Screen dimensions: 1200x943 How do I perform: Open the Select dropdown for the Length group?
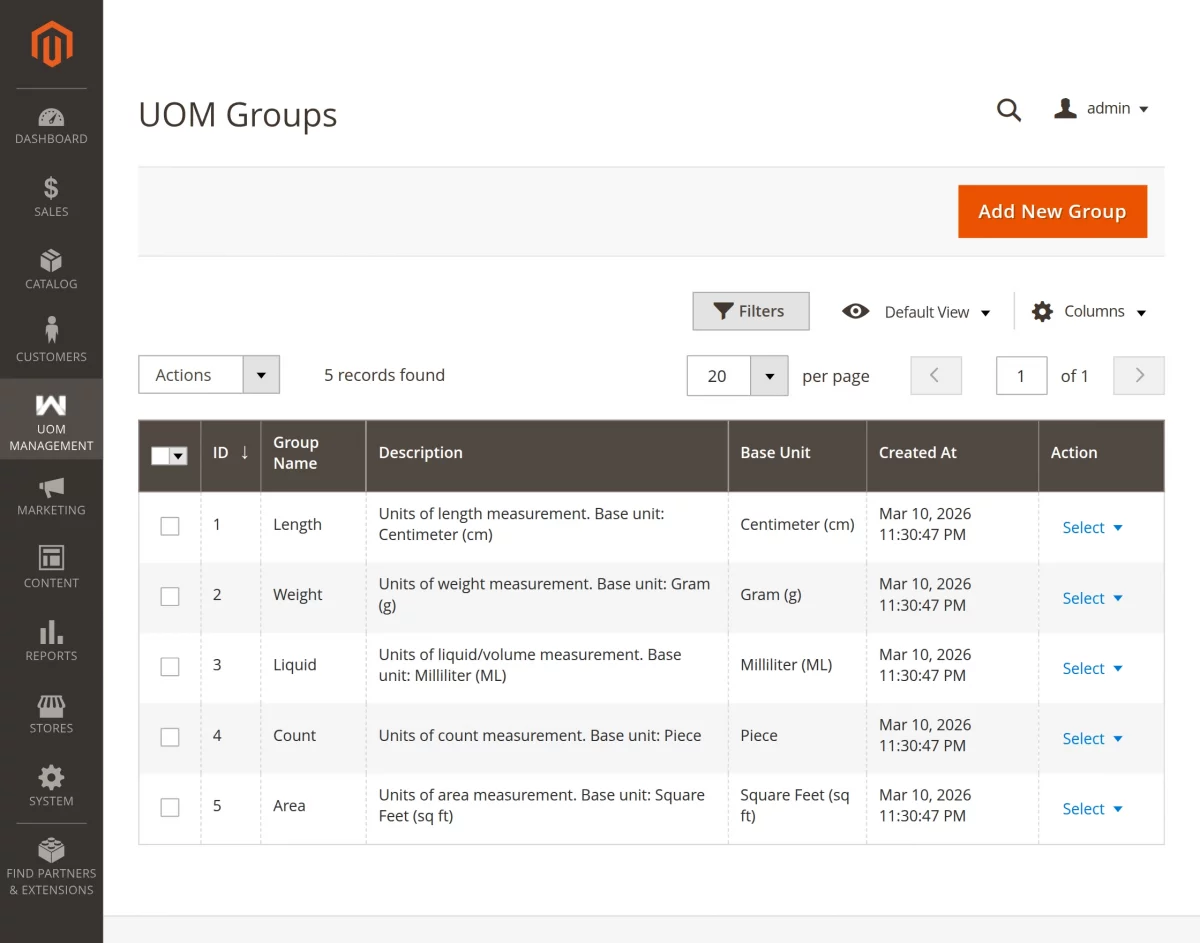click(x=1092, y=527)
